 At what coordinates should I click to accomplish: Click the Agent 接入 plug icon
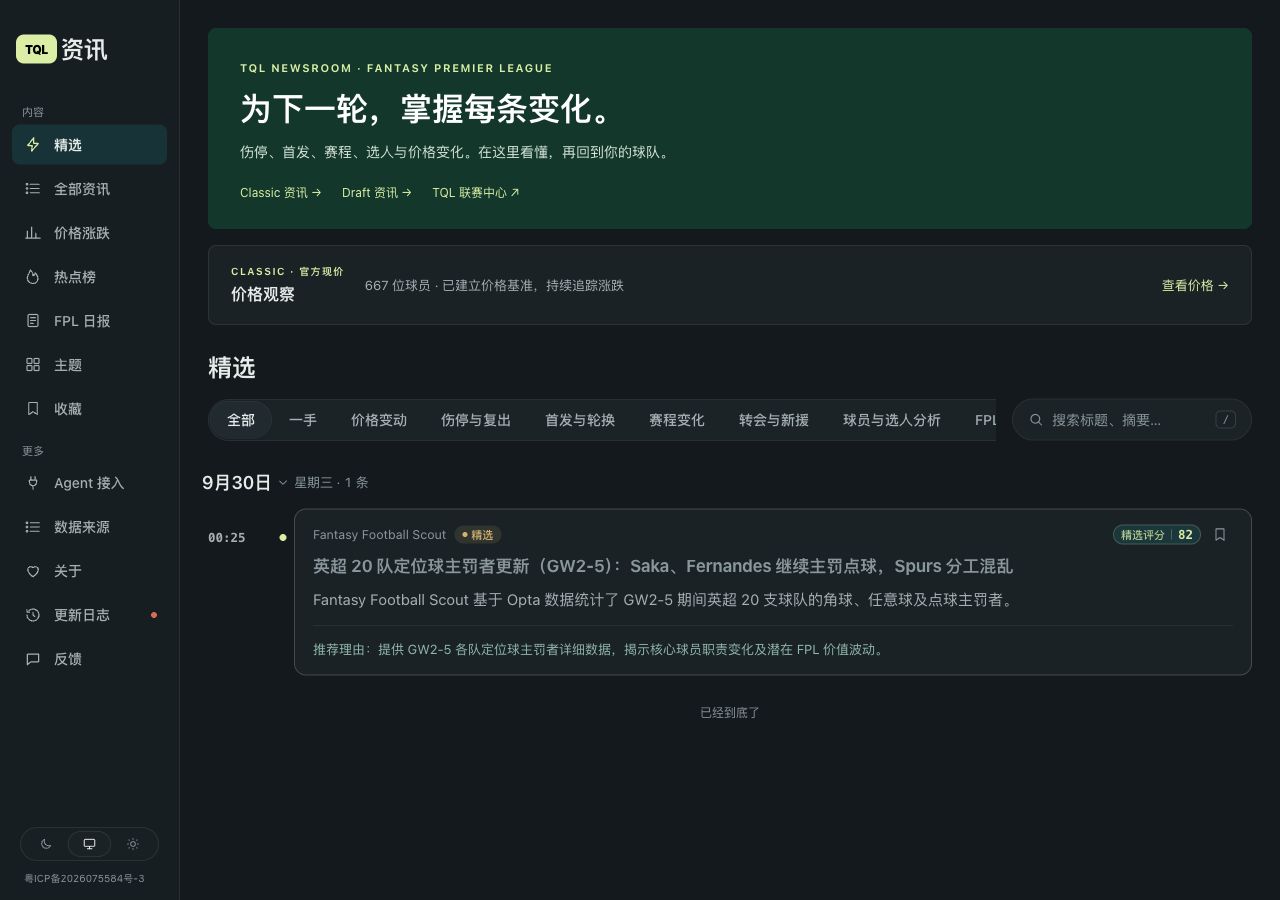click(x=33, y=483)
